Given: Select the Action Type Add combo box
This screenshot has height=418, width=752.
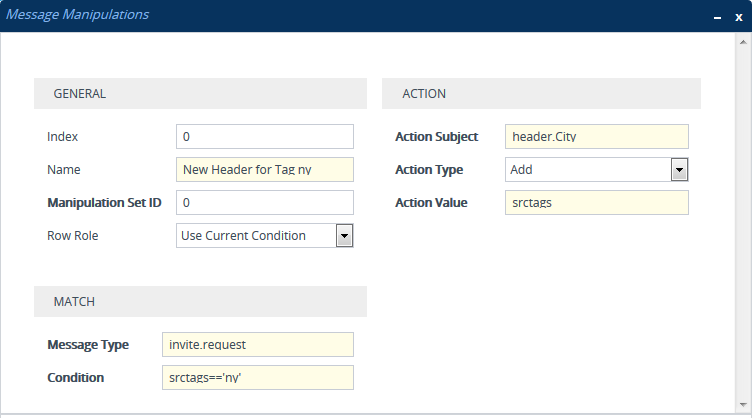Looking at the screenshot, I should 597,170.
